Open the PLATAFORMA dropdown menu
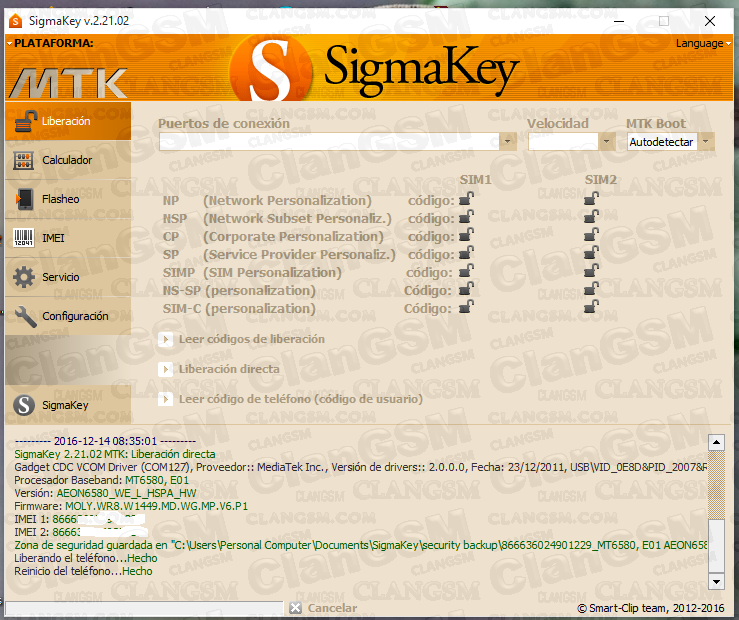 coord(50,43)
